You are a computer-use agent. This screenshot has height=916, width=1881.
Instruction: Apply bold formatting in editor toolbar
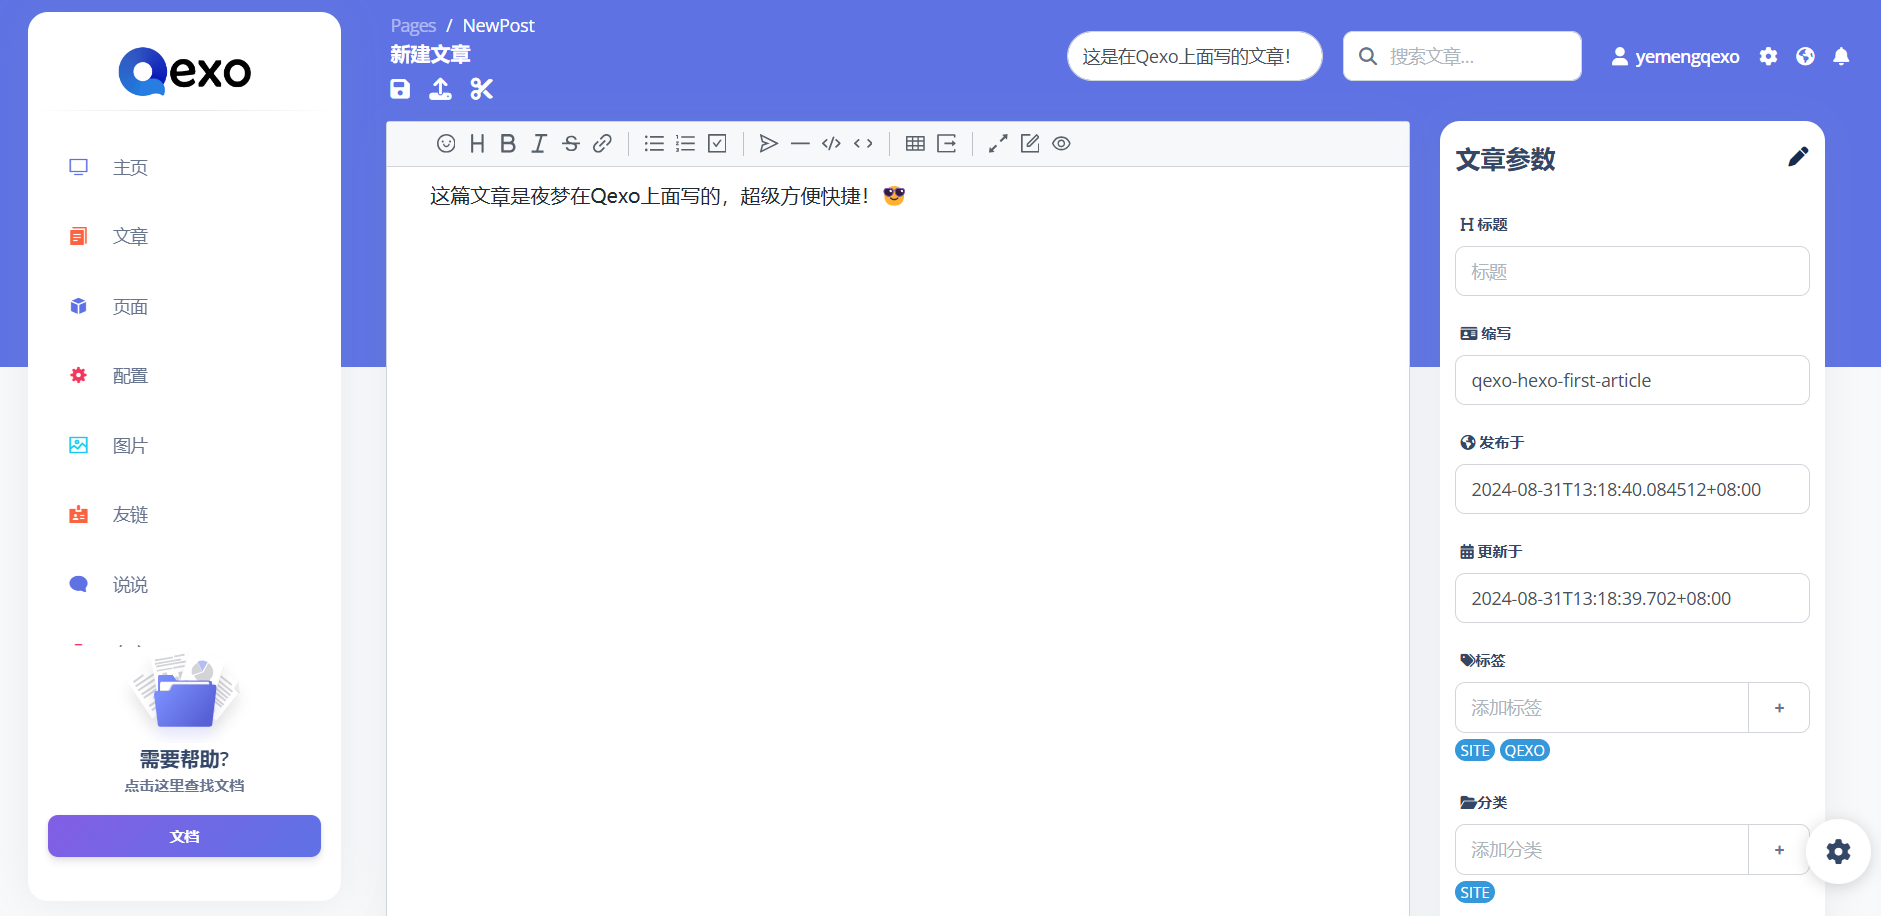[x=508, y=144]
